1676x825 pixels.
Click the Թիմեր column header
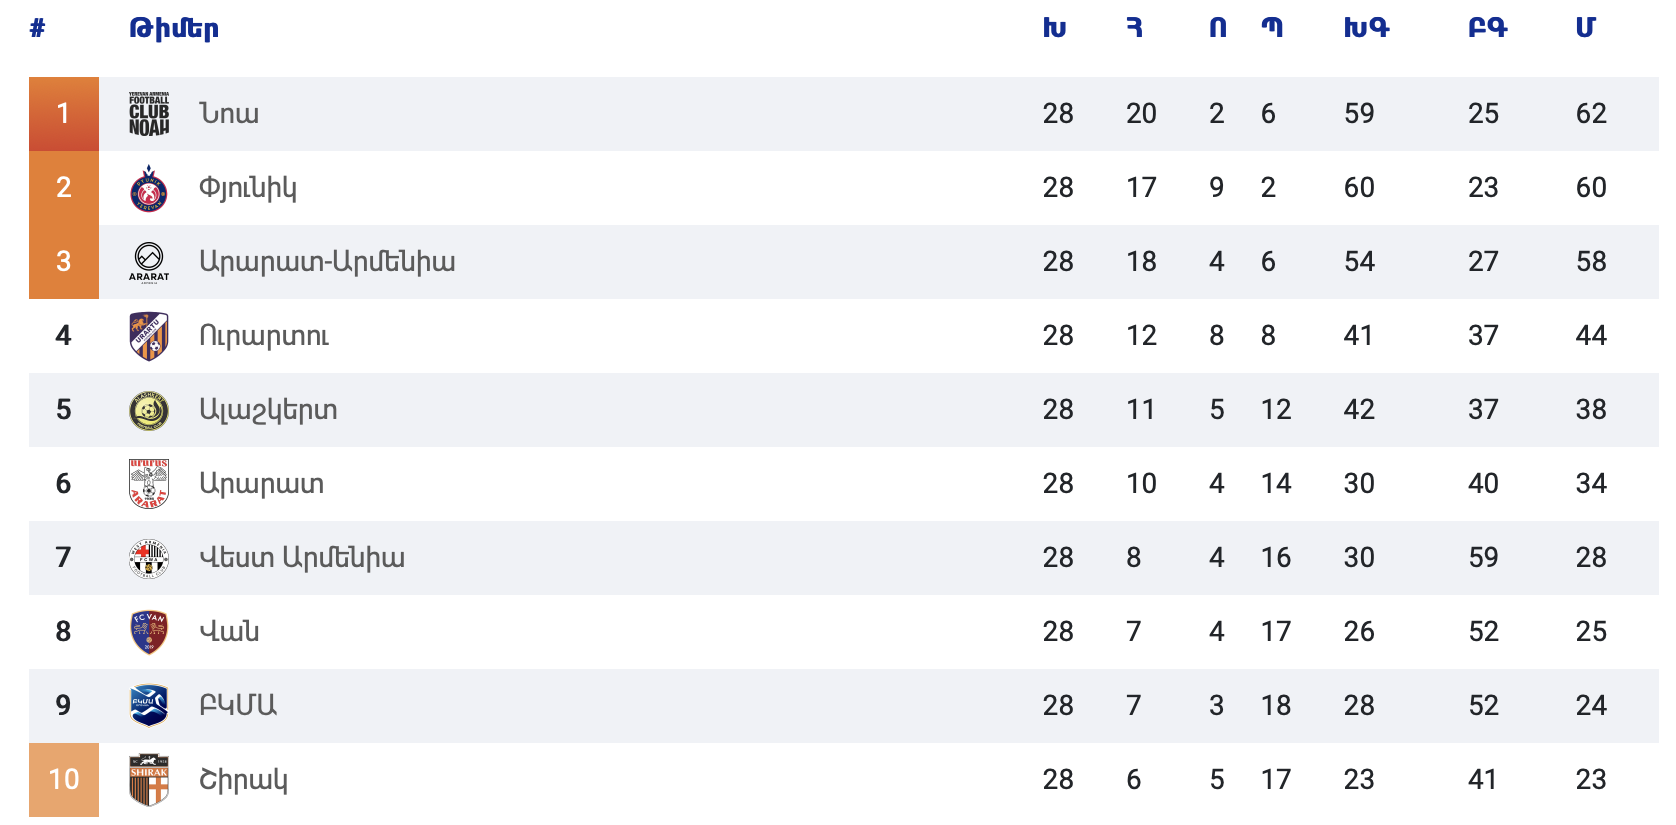pos(174,28)
